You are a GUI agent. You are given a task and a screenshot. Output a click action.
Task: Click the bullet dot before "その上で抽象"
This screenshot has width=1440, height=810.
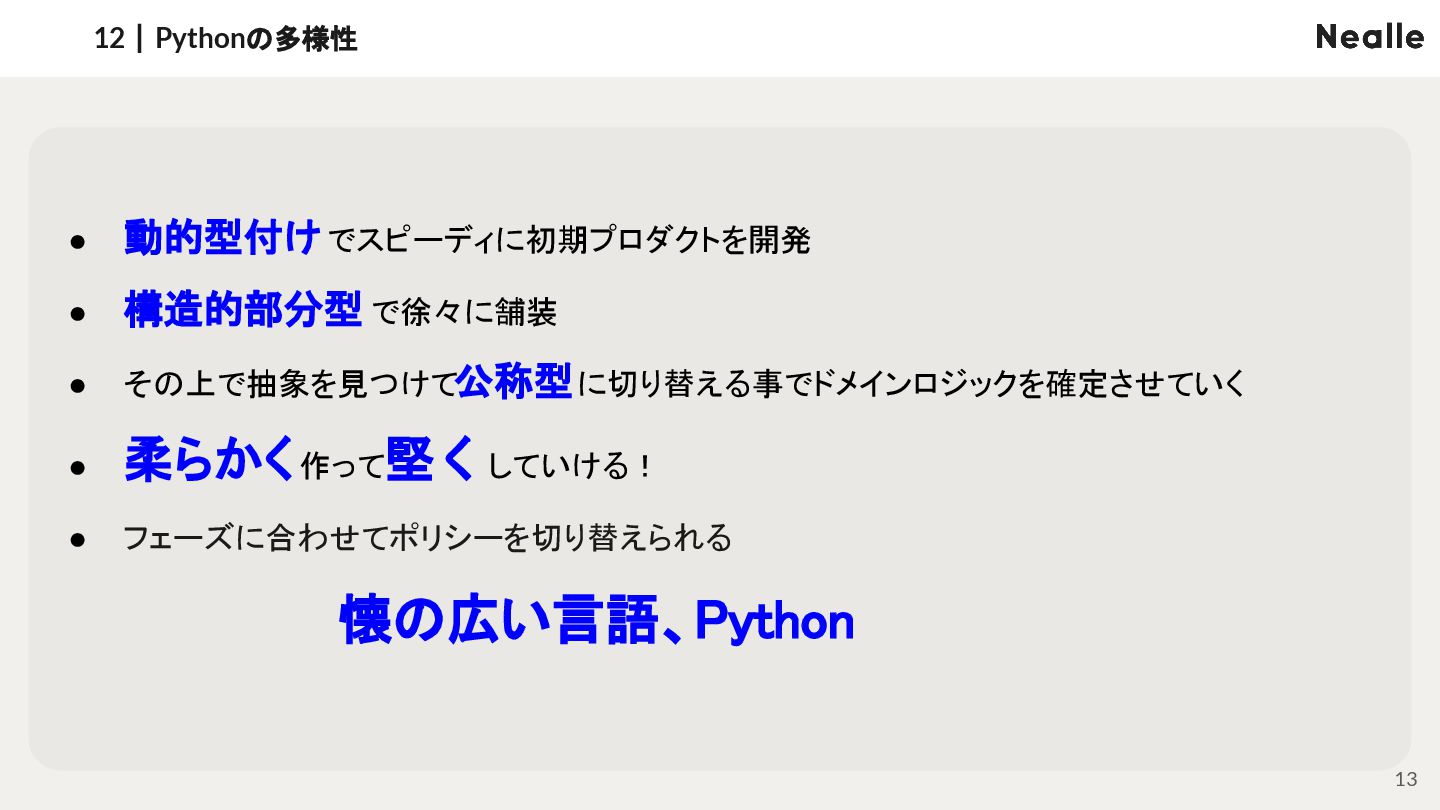(79, 385)
